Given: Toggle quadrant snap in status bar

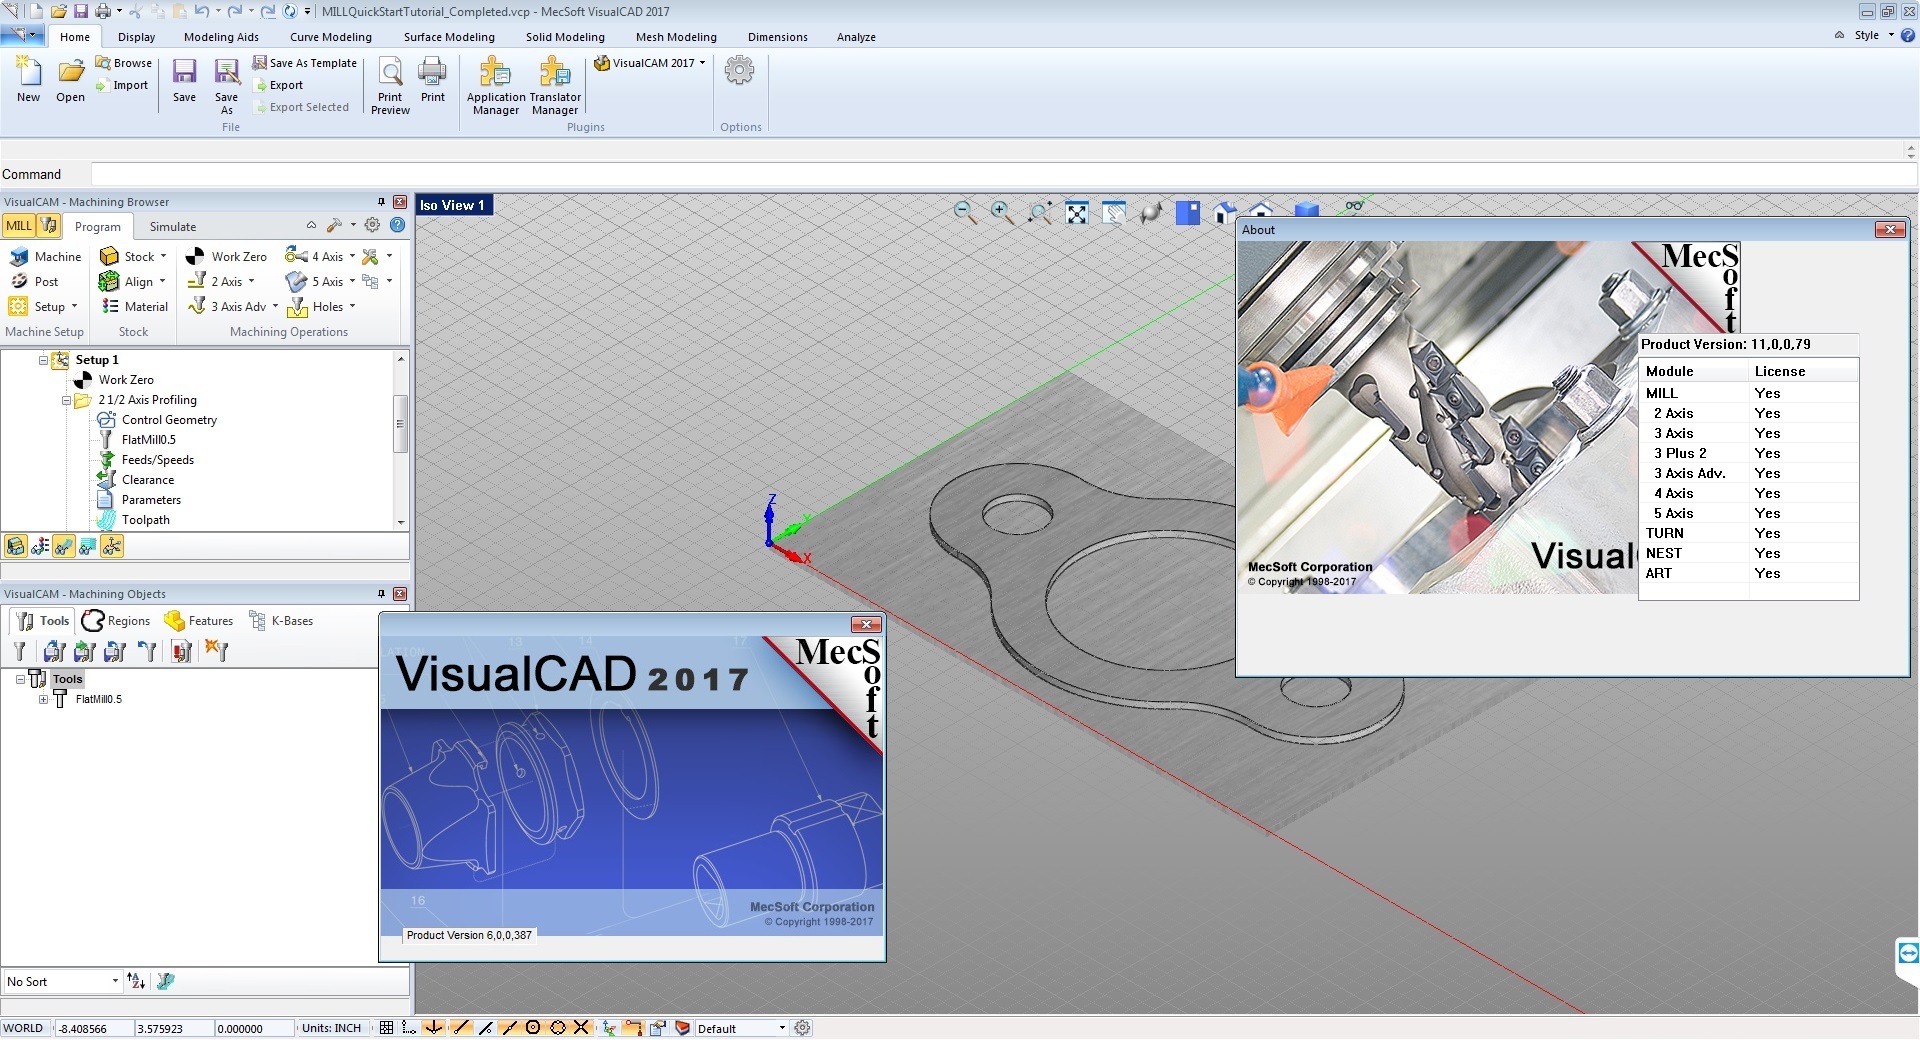Looking at the screenshot, I should [558, 1028].
